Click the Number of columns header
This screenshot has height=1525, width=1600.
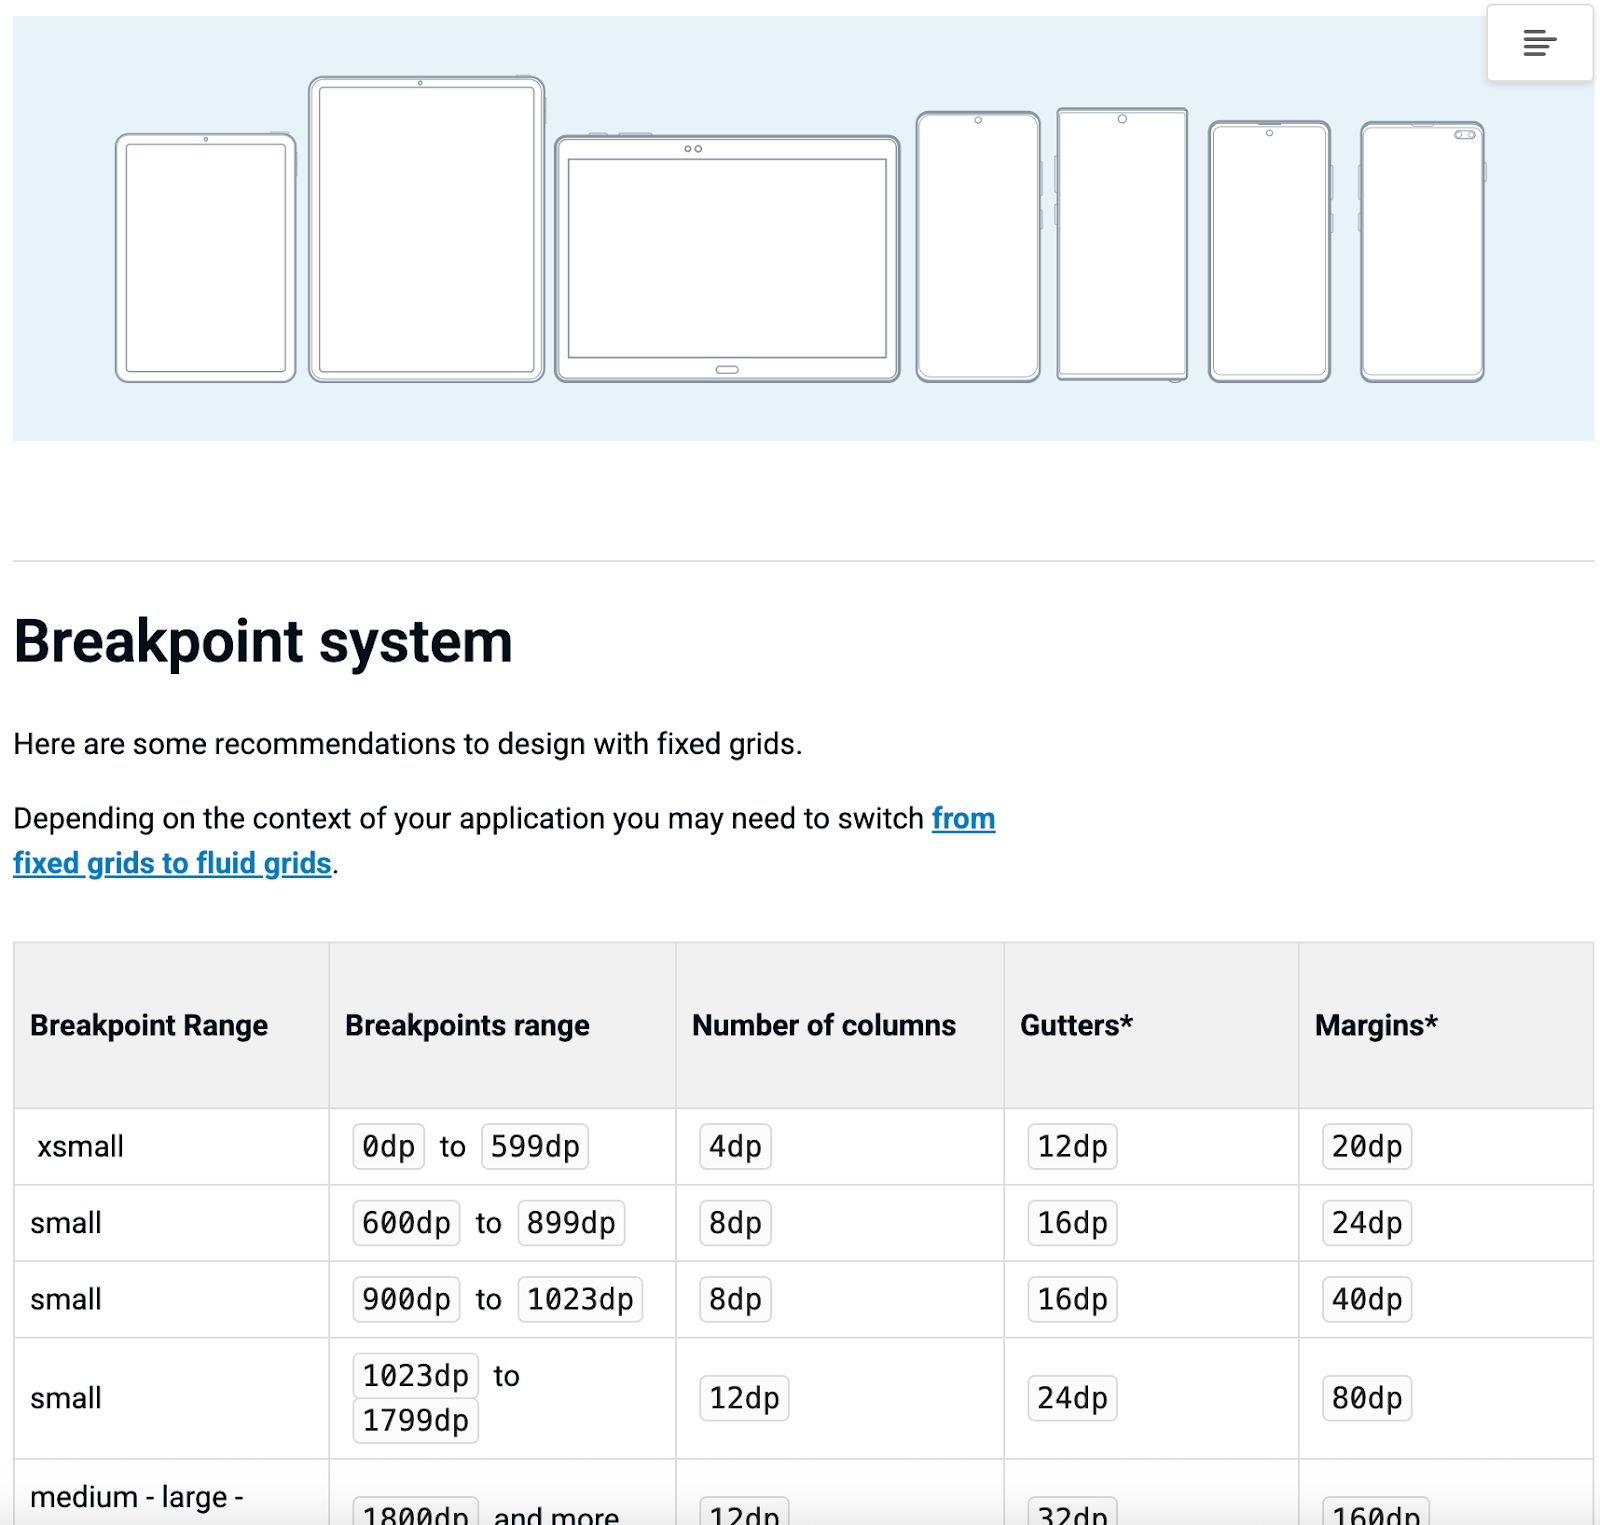pos(821,1025)
